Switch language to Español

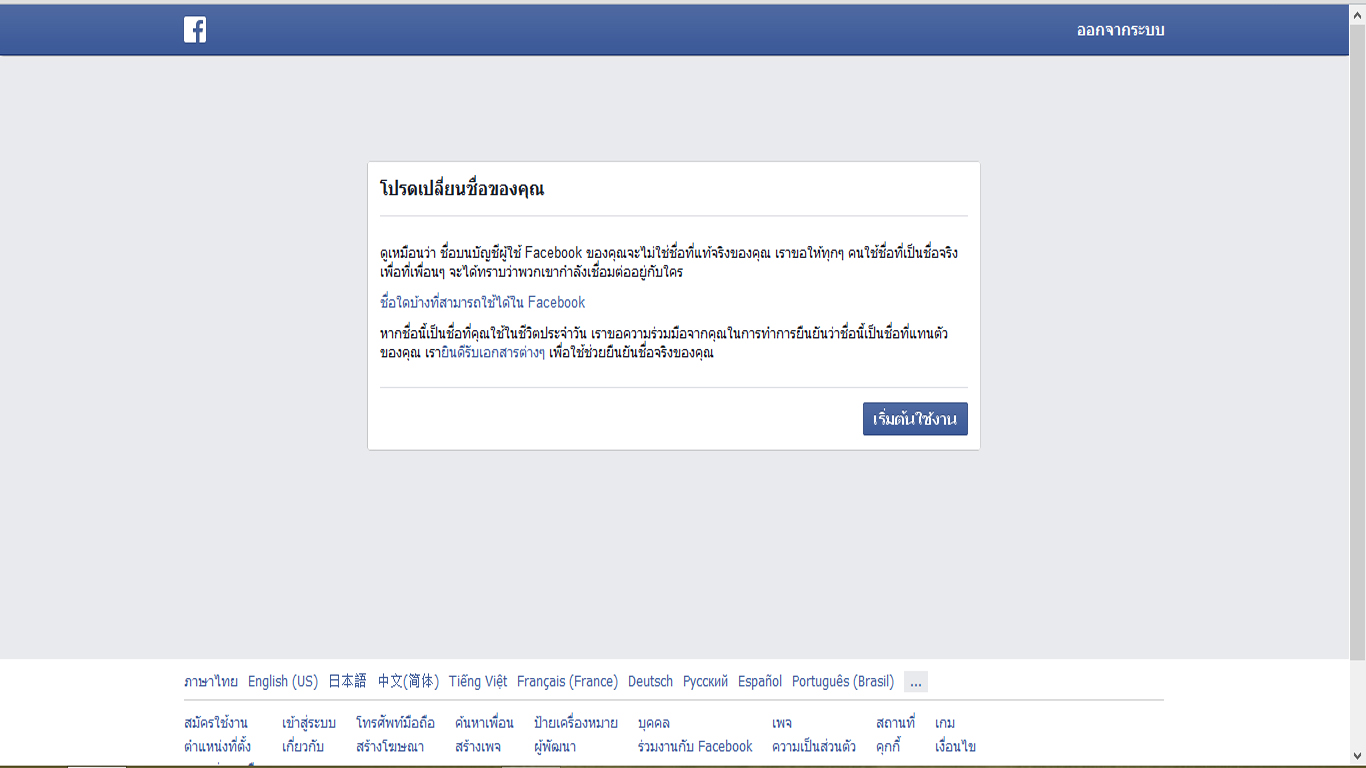pyautogui.click(x=760, y=681)
